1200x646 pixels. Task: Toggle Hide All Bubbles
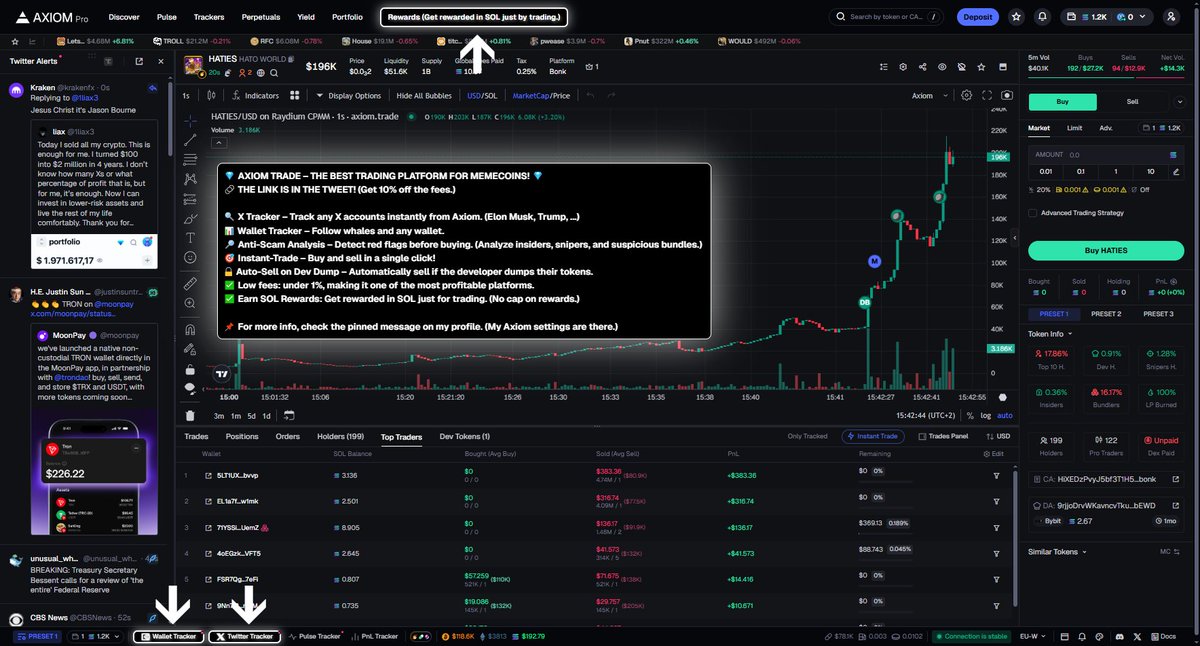coord(424,96)
